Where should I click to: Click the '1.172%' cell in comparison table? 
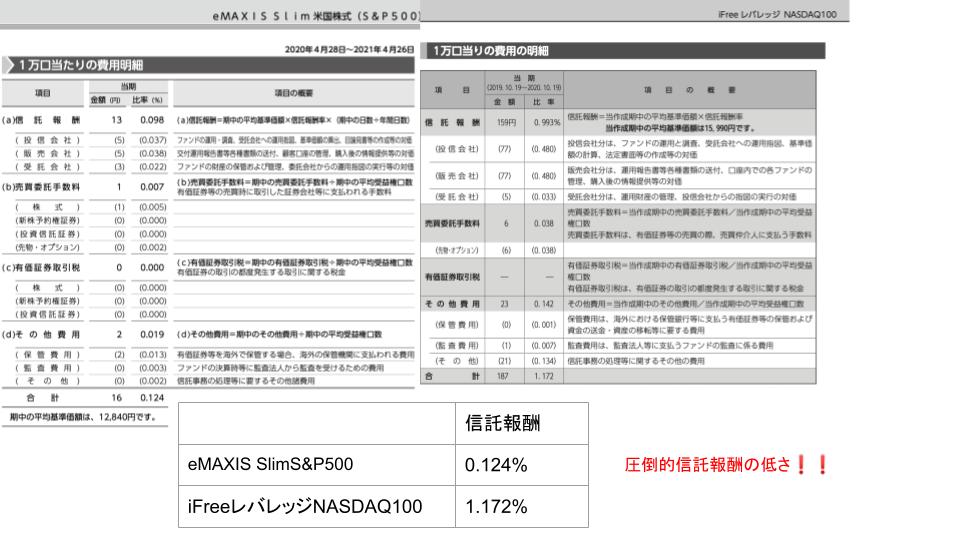[x=496, y=507]
